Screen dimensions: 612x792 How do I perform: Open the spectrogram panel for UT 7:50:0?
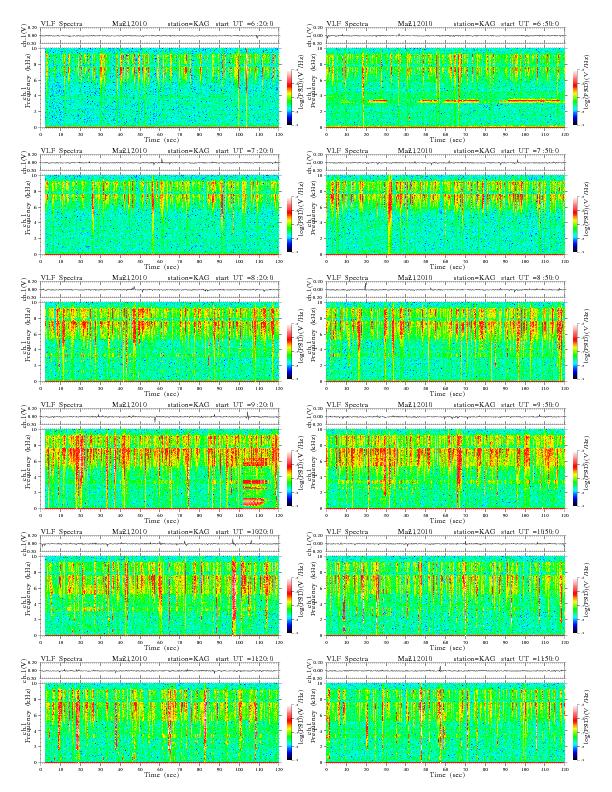point(445,215)
